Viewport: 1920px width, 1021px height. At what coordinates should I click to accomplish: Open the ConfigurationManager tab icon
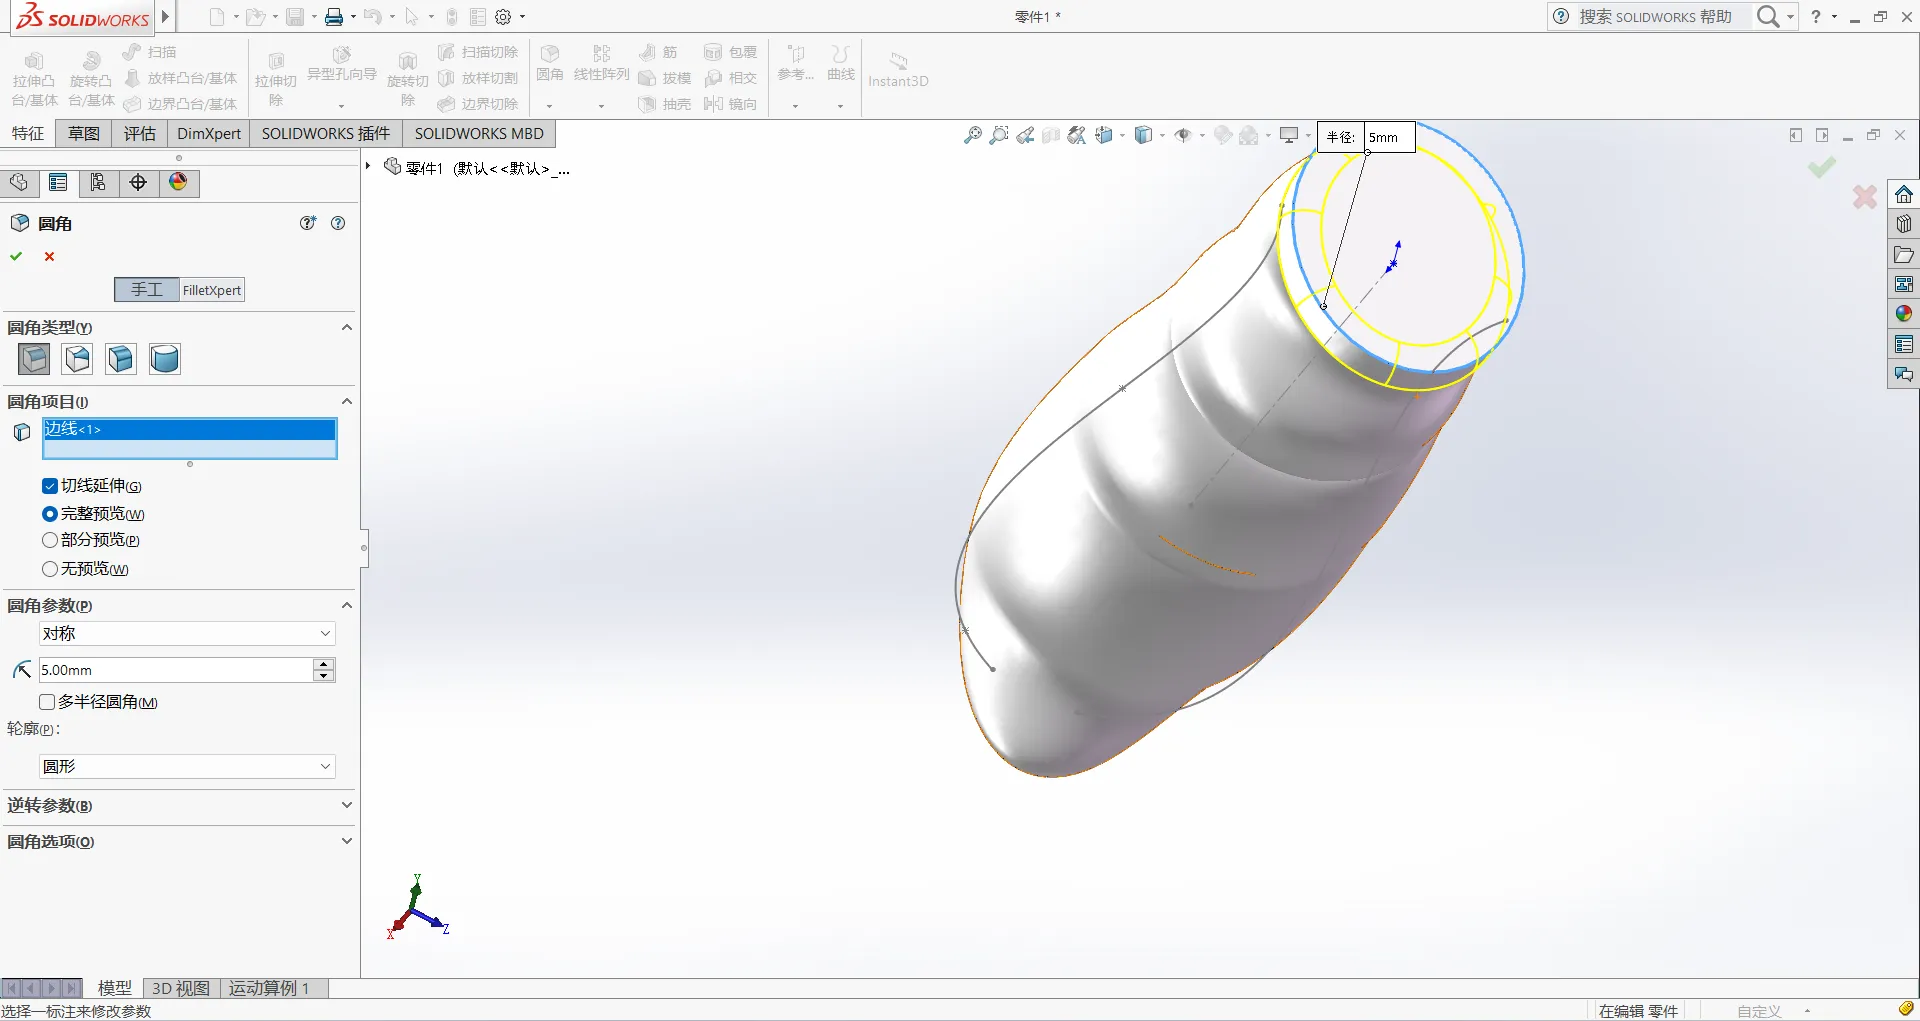98,182
